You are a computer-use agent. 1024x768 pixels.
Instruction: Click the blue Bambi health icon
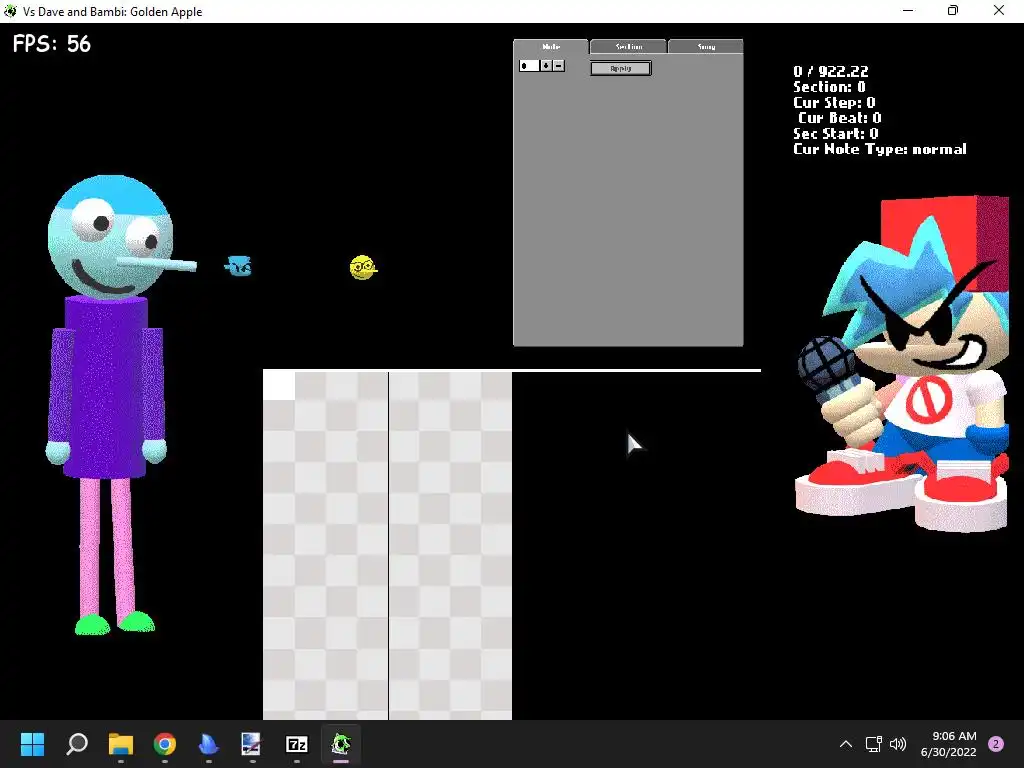coord(238,266)
